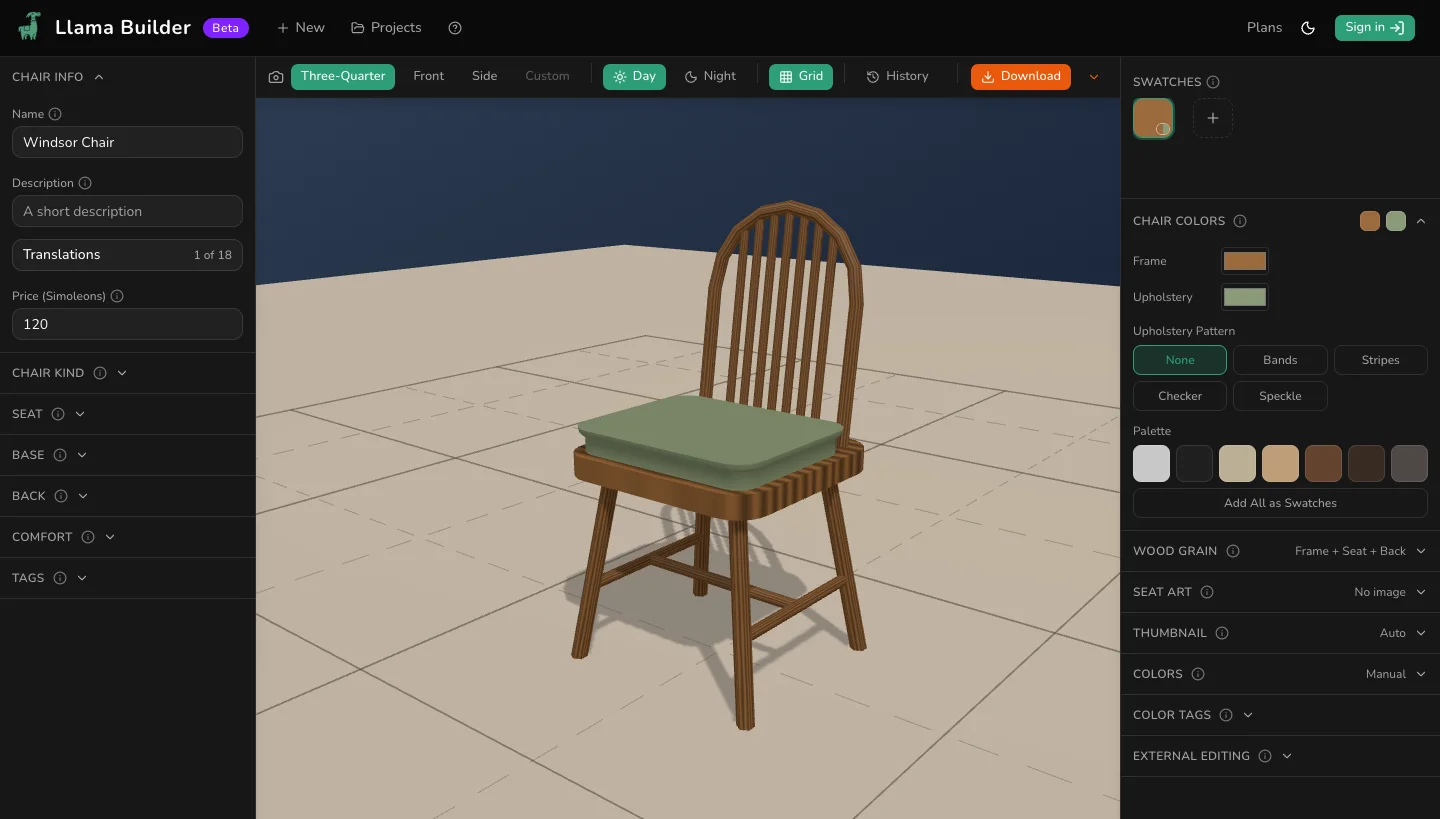Click the Name input field
The height and width of the screenshot is (819, 1440).
(x=127, y=142)
